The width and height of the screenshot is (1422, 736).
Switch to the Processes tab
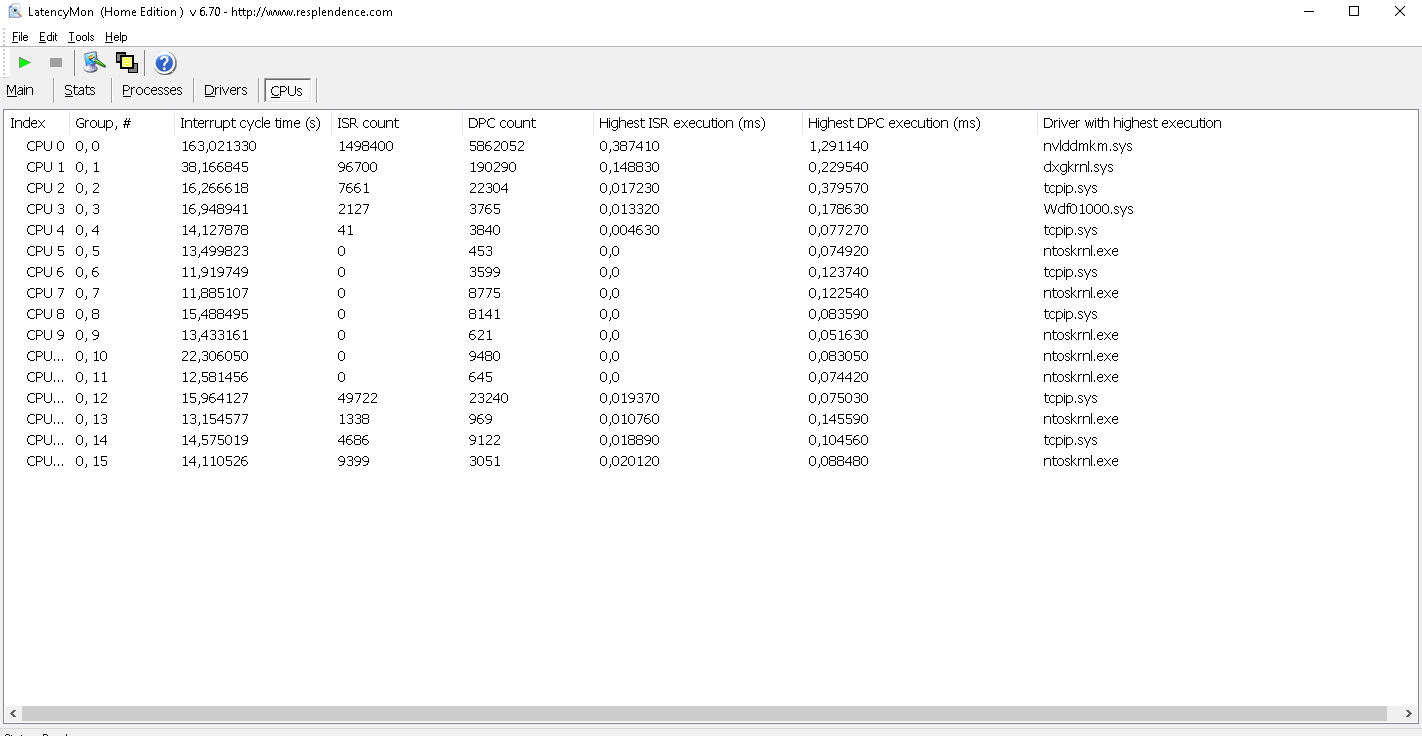click(152, 90)
